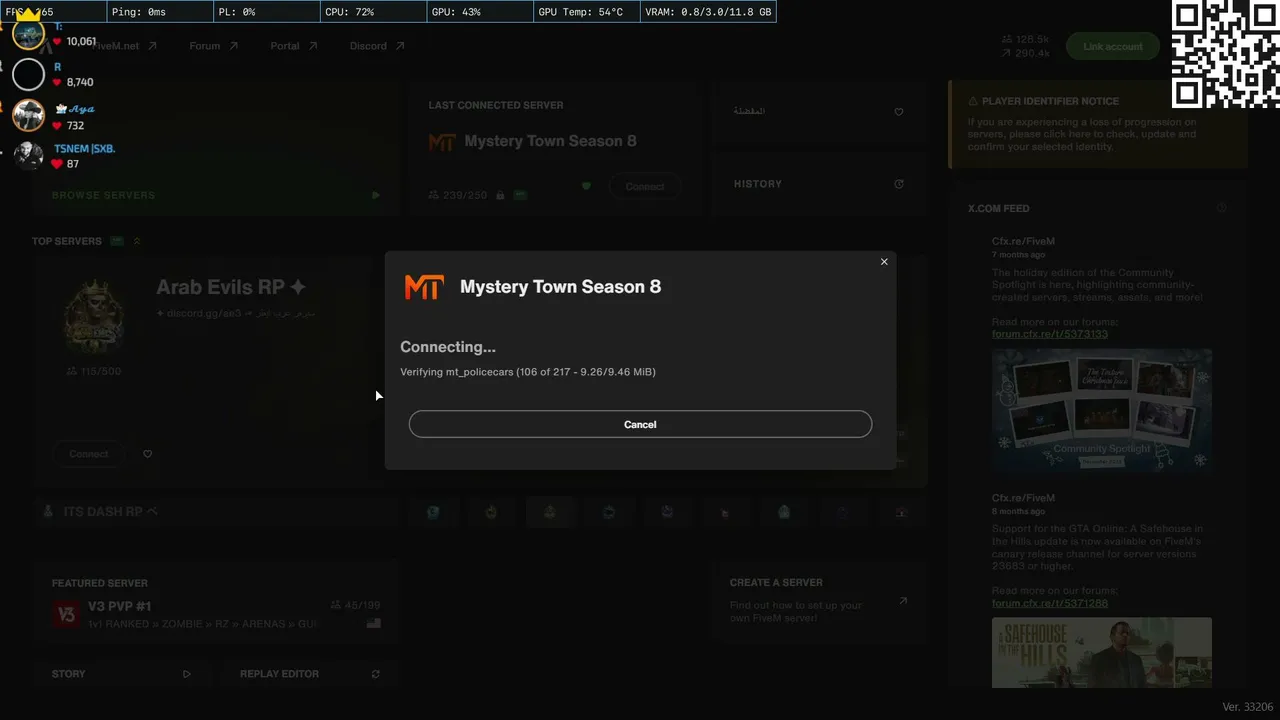1280x720 pixels.
Task: Open the Community Spotlight image
Action: pyautogui.click(x=1102, y=409)
